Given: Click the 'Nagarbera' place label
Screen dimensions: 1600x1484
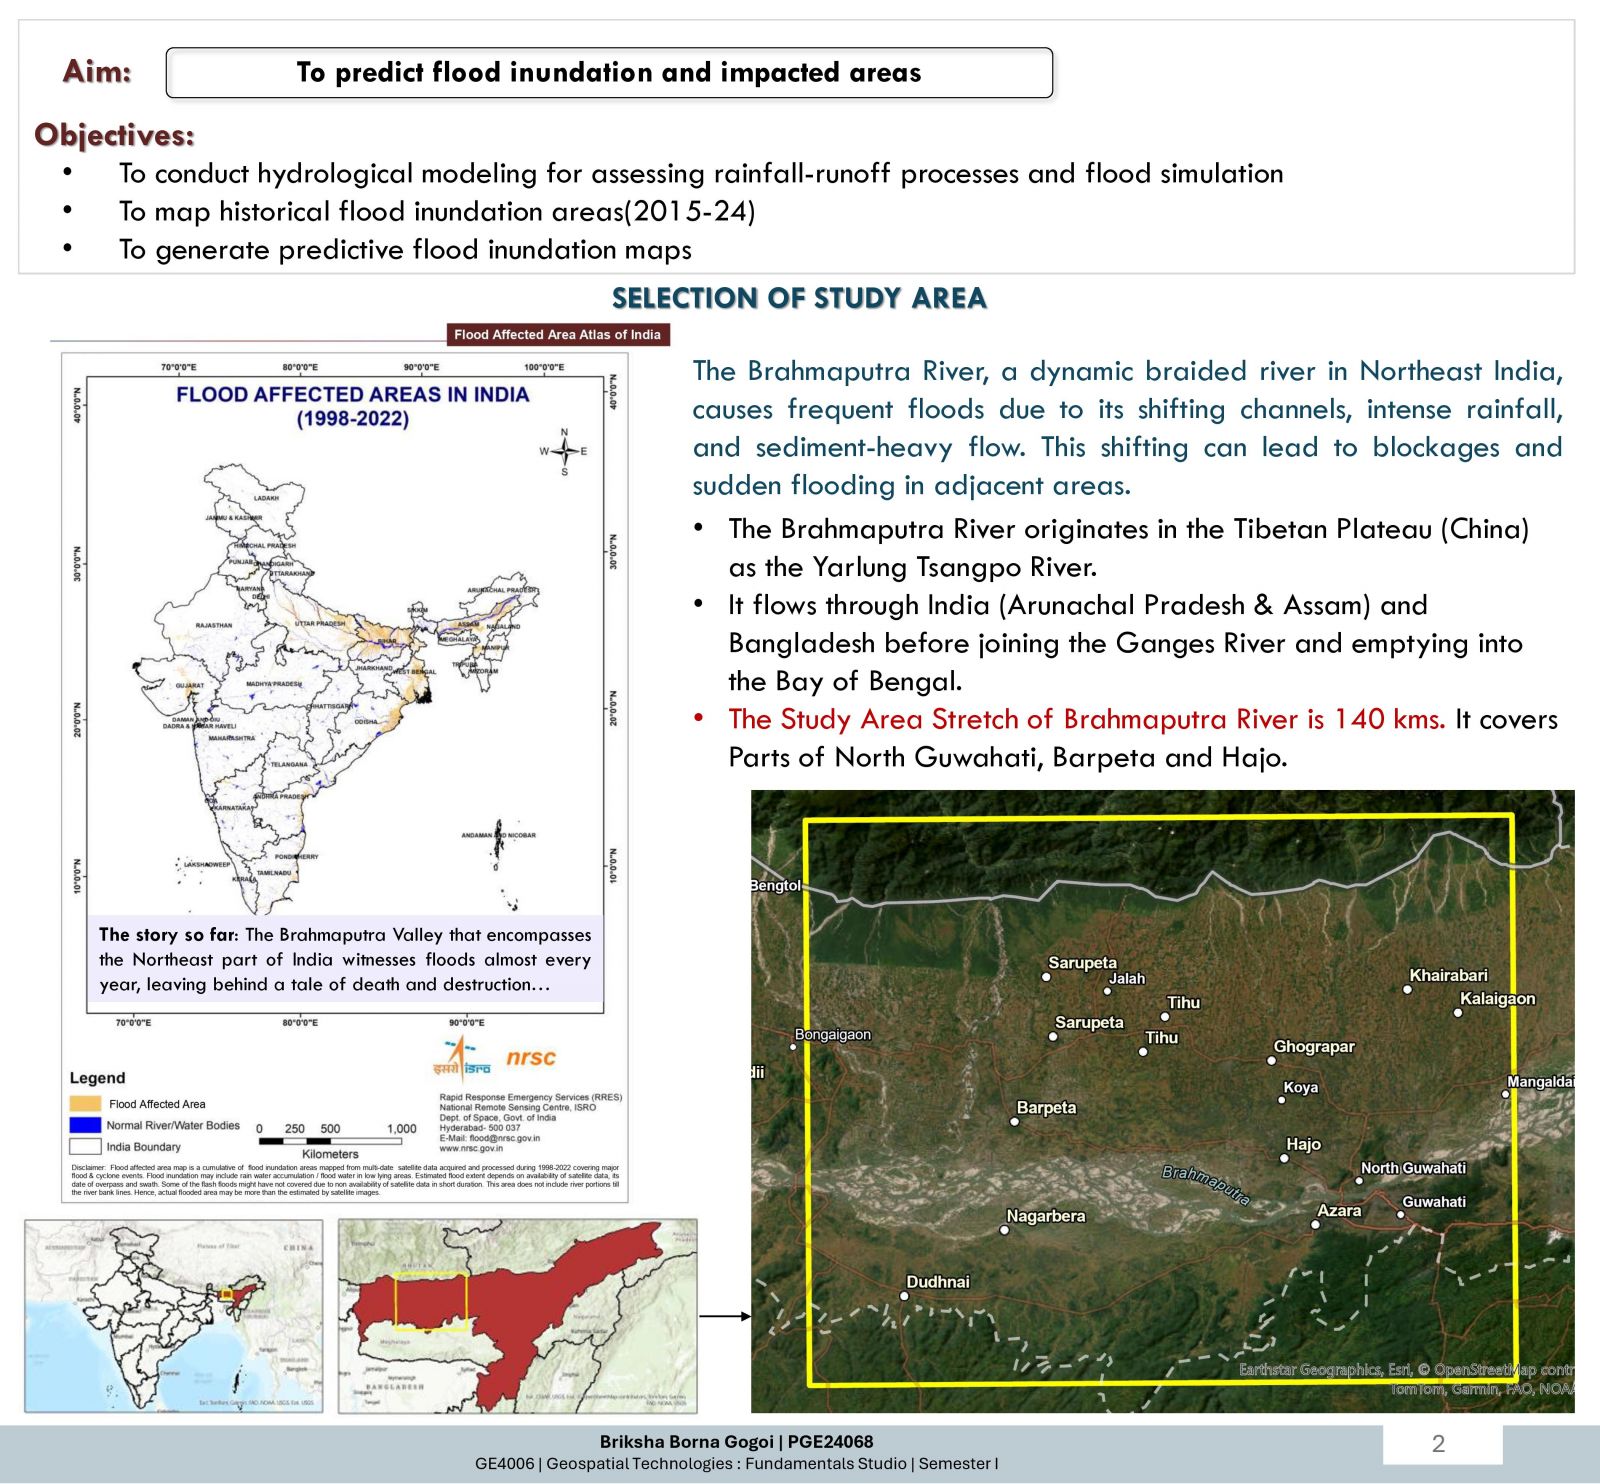Looking at the screenshot, I should (1045, 1217).
